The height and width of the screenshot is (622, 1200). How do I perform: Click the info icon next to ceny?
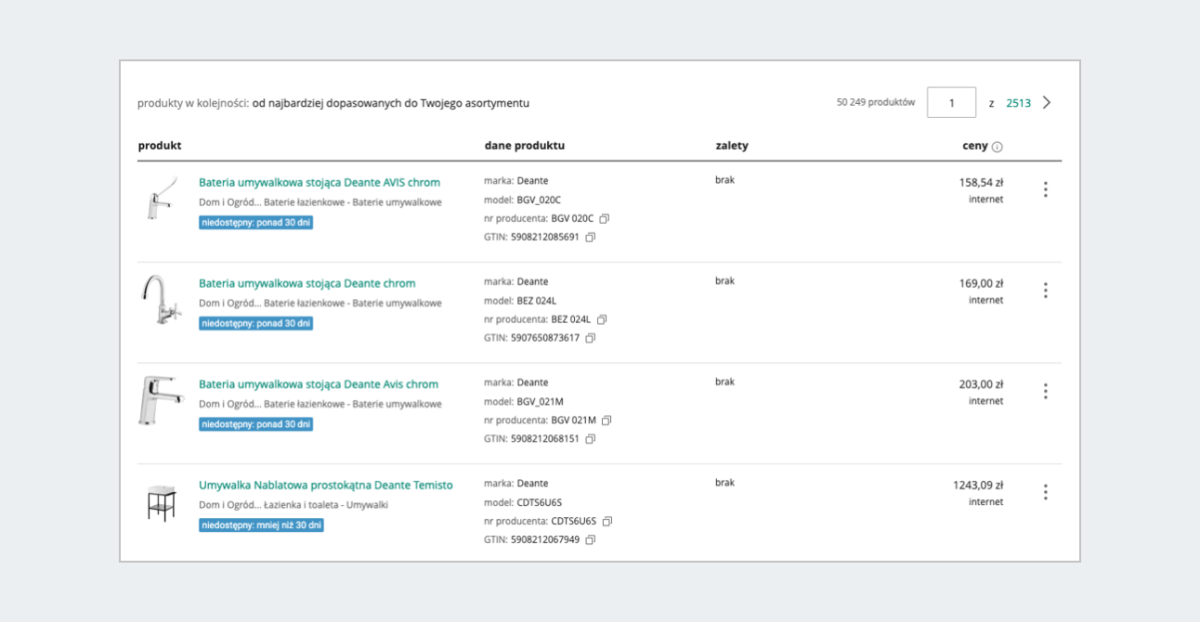point(997,147)
